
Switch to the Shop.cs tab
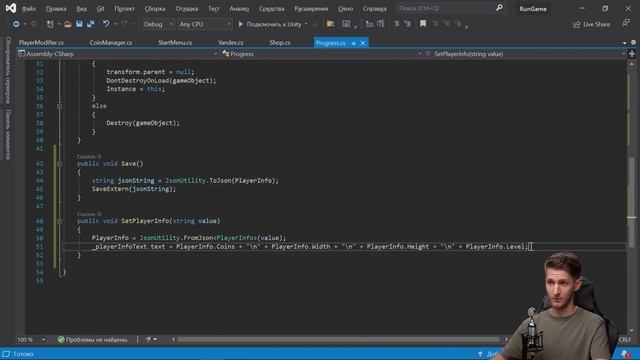(280, 42)
